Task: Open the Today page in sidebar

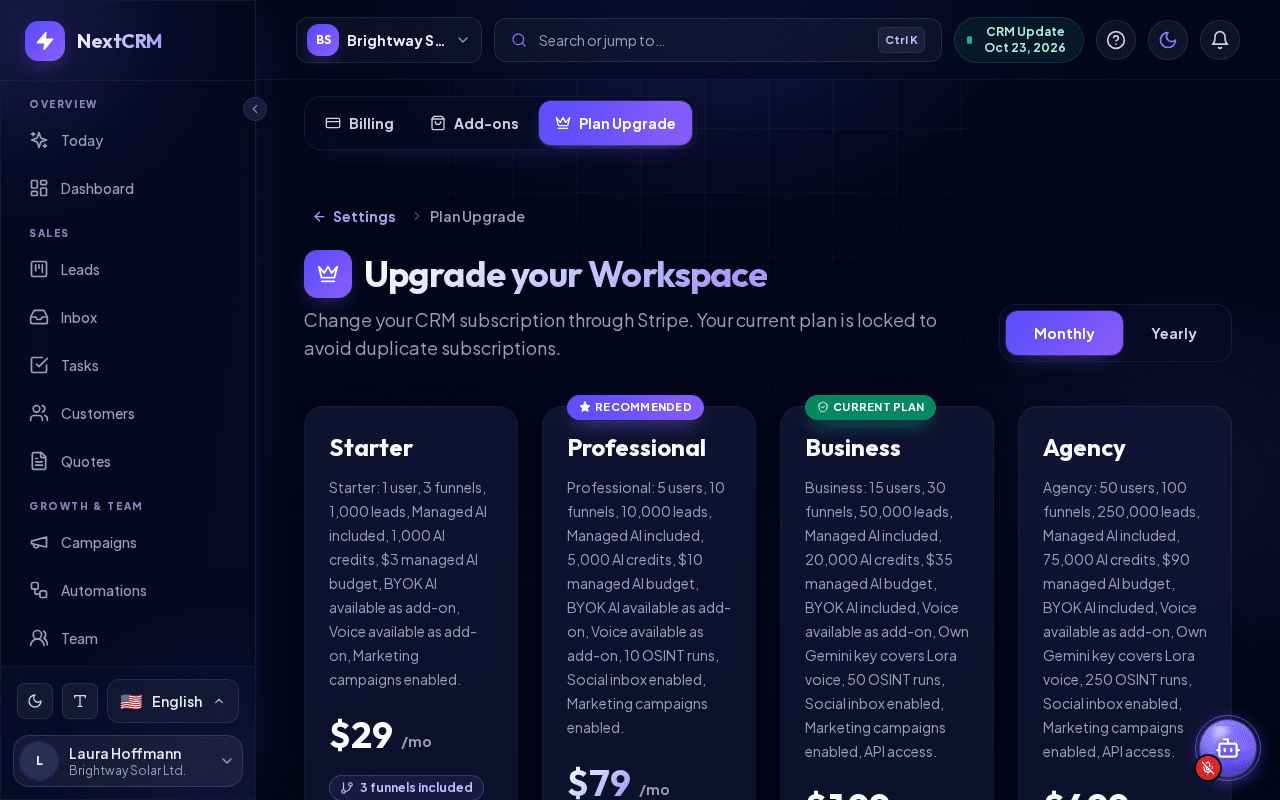Action: 128,141
